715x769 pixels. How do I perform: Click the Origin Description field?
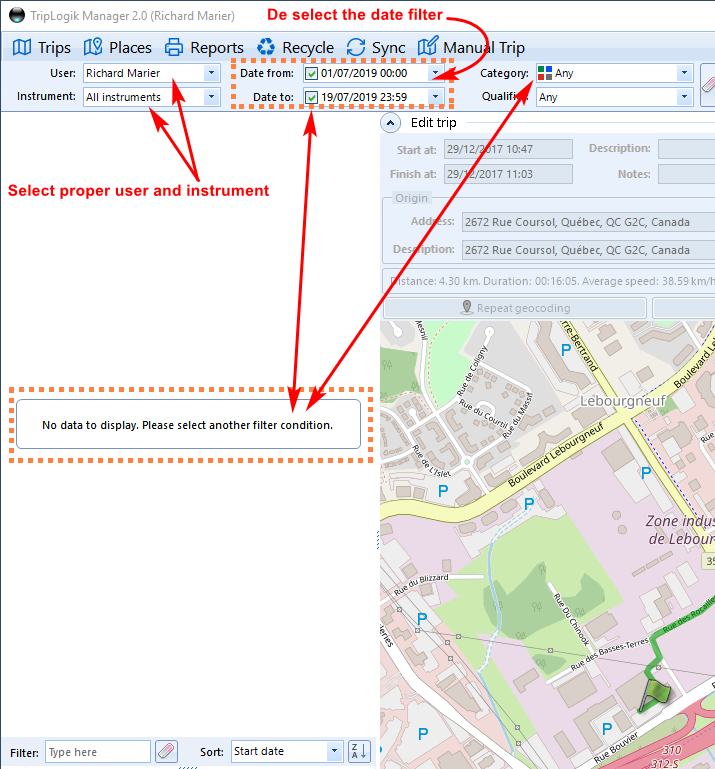tap(588, 250)
